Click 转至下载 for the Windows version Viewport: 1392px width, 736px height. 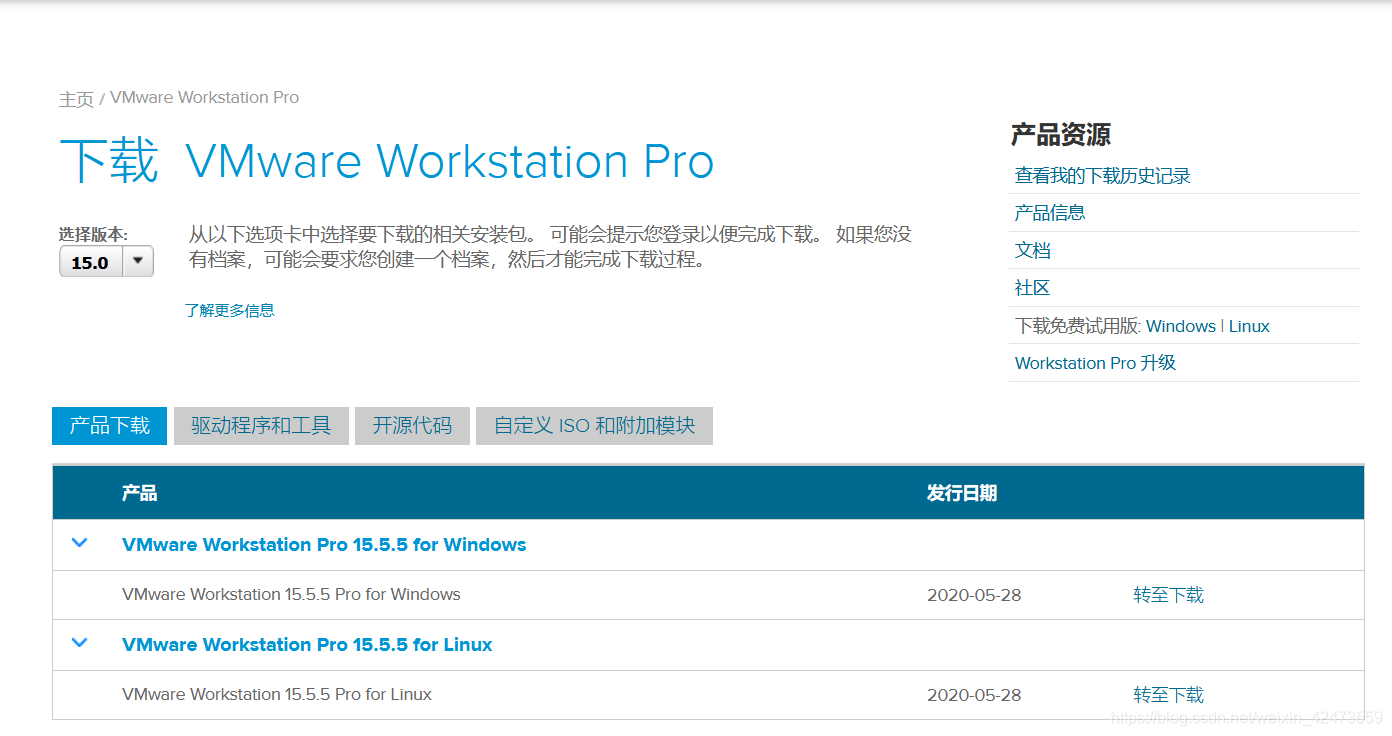pos(1168,595)
